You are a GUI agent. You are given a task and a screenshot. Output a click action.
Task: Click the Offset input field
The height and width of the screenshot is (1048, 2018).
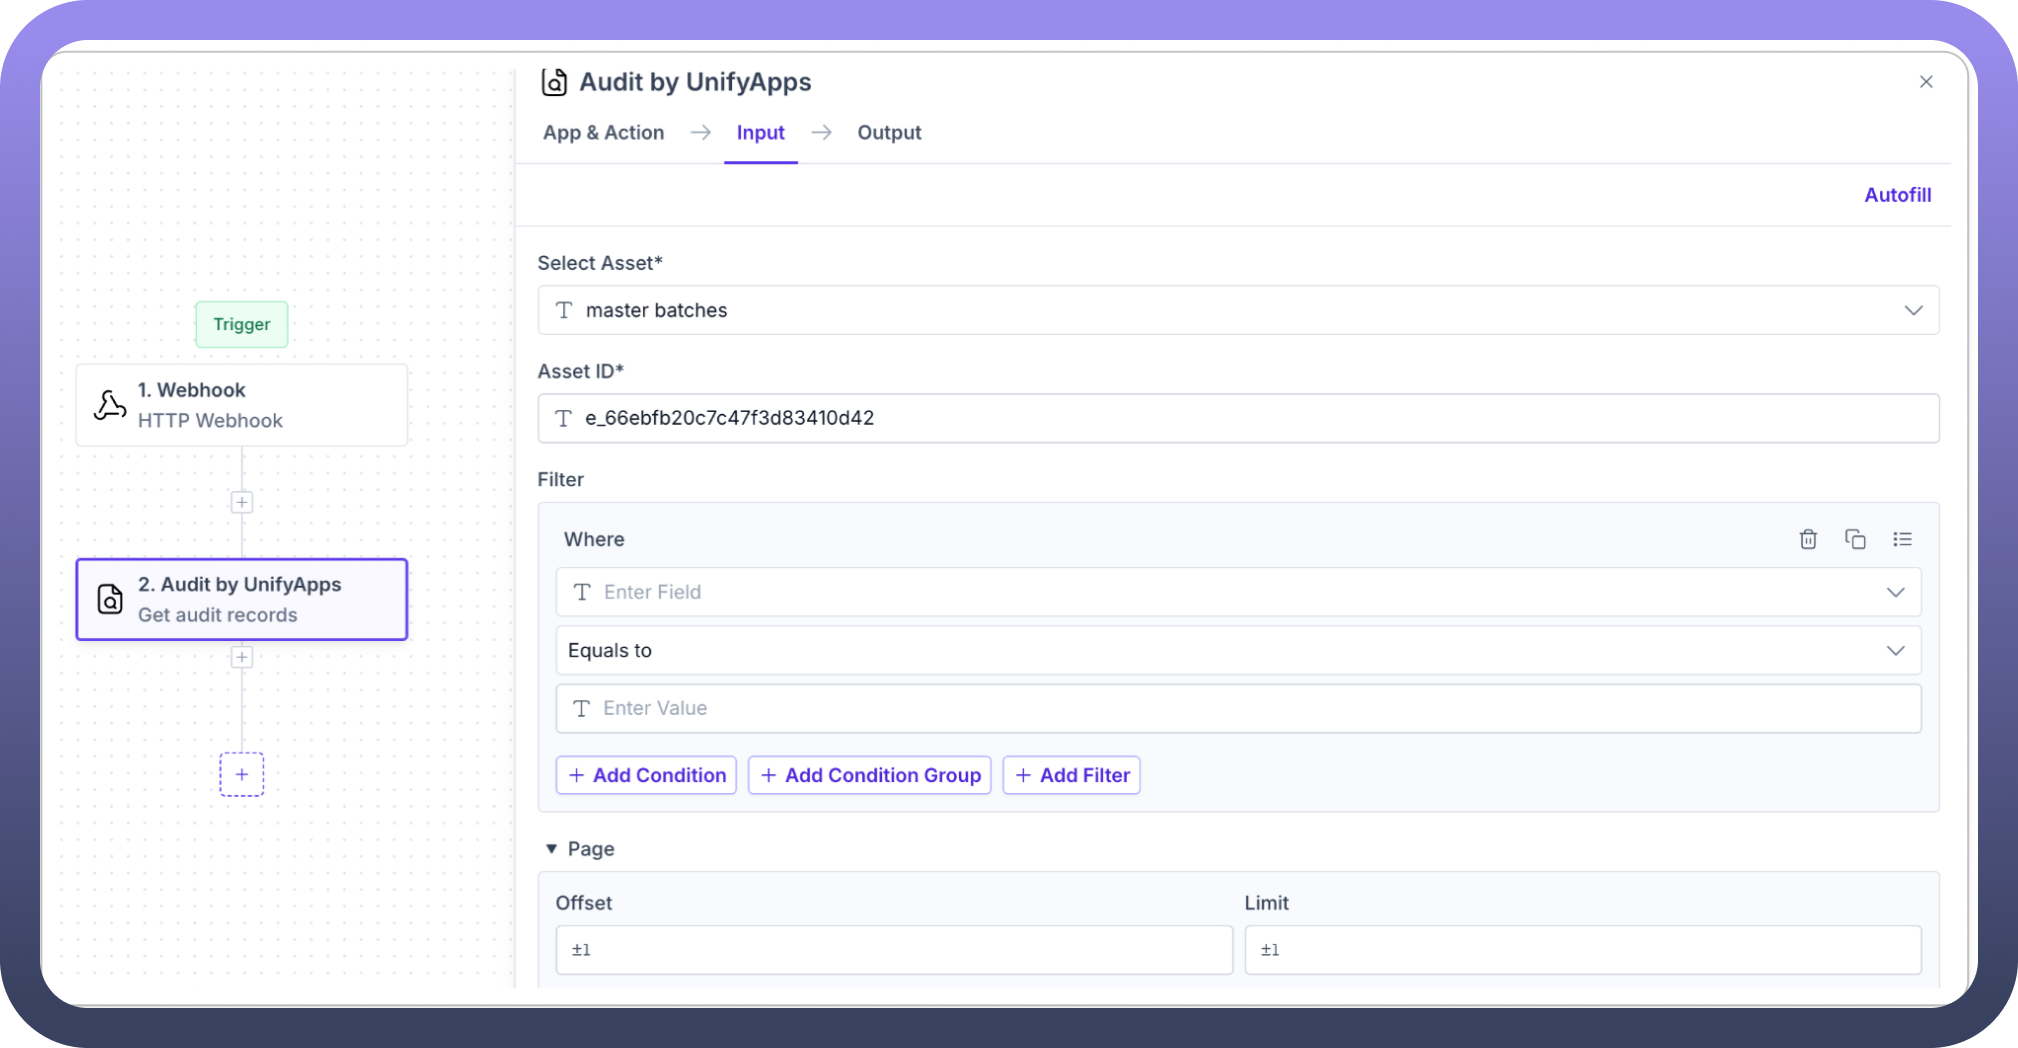point(894,950)
